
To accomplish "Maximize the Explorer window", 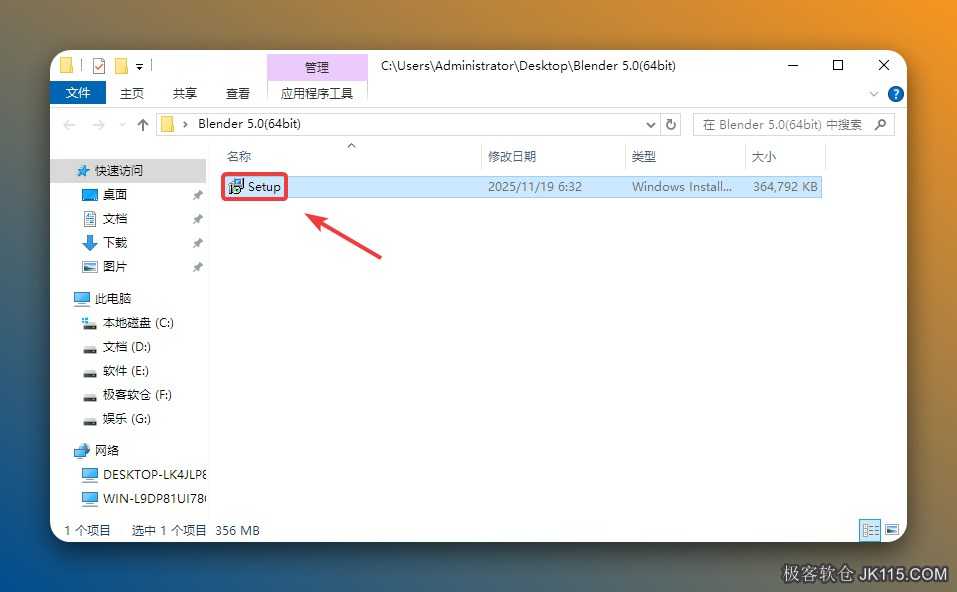I will [x=838, y=65].
